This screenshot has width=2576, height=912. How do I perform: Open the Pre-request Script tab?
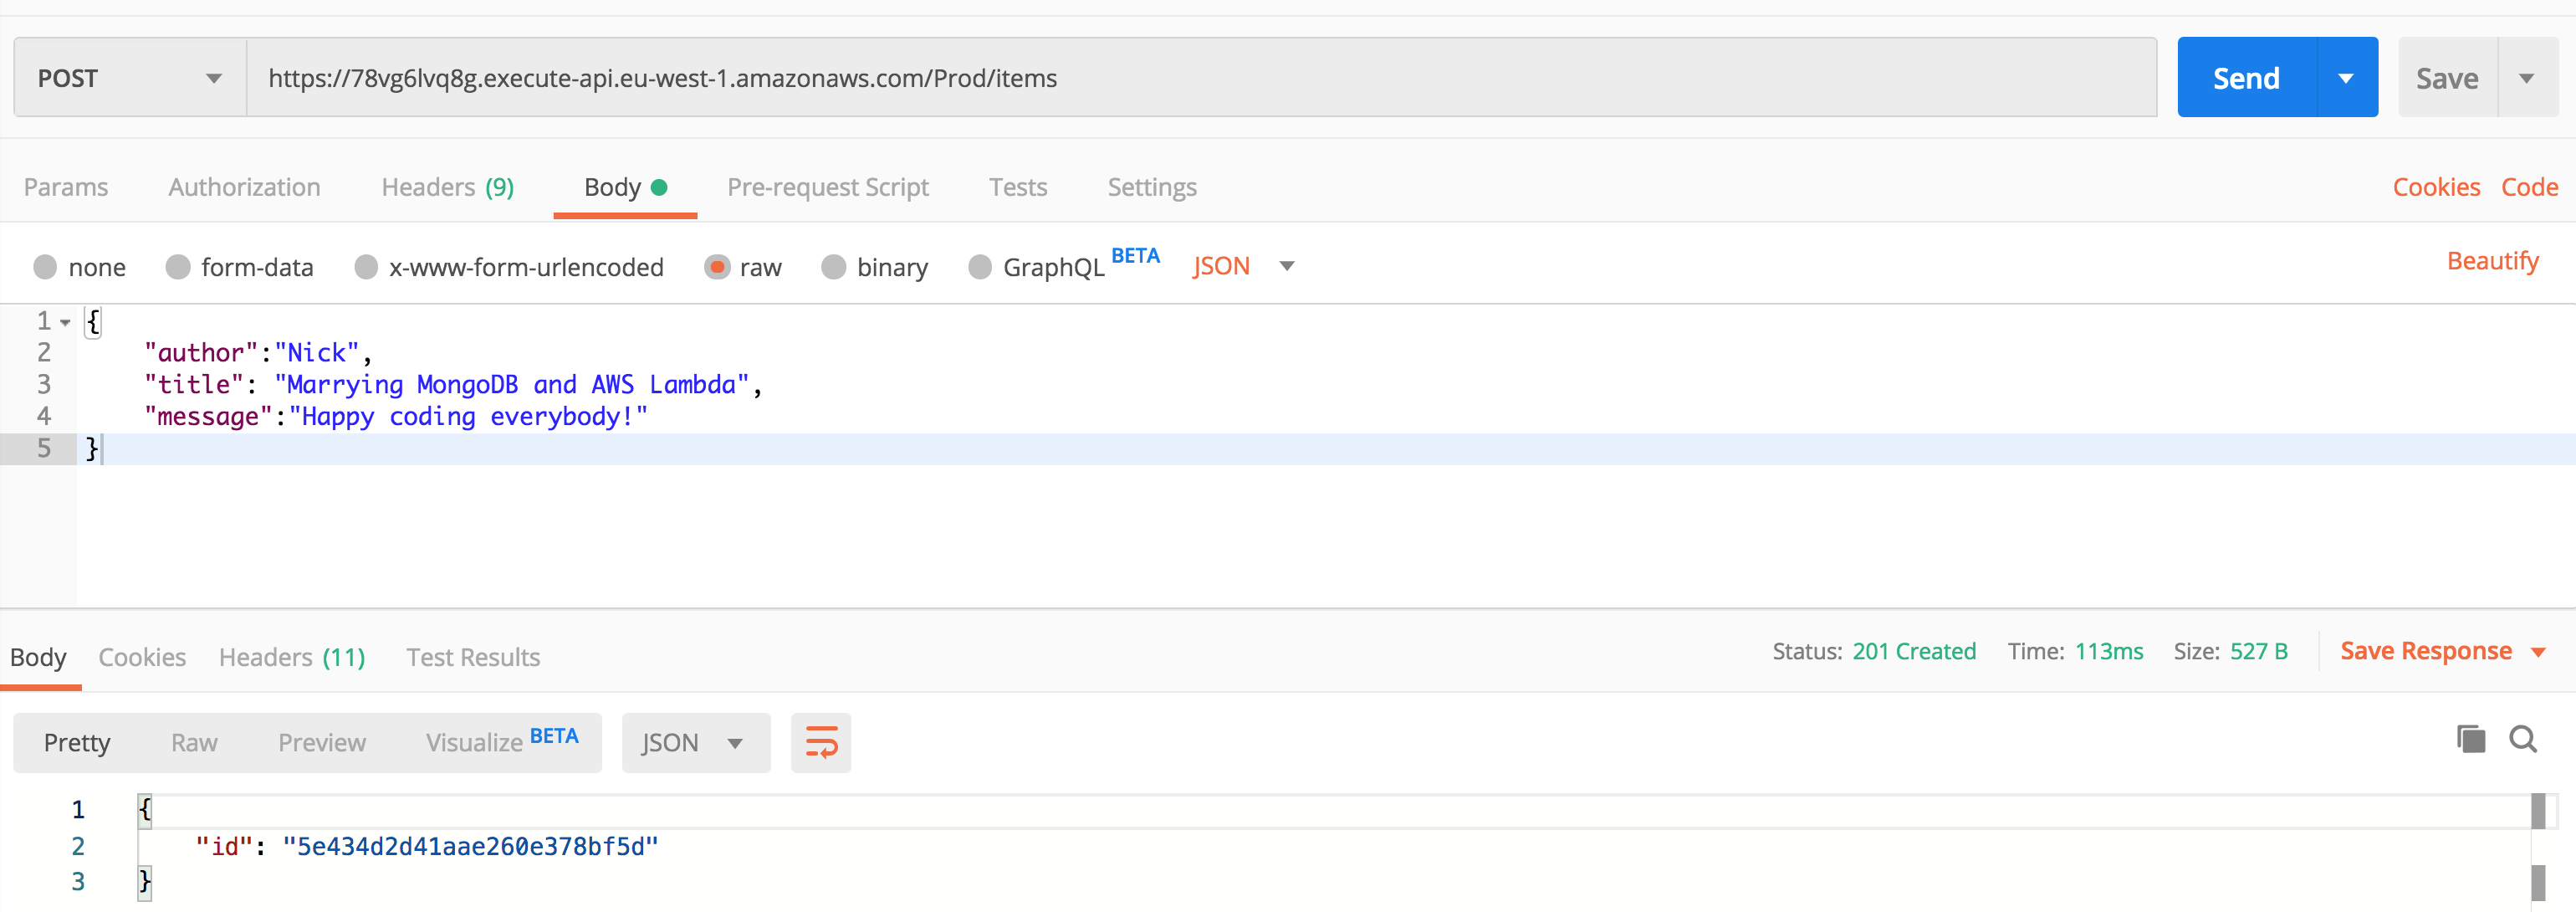click(828, 187)
